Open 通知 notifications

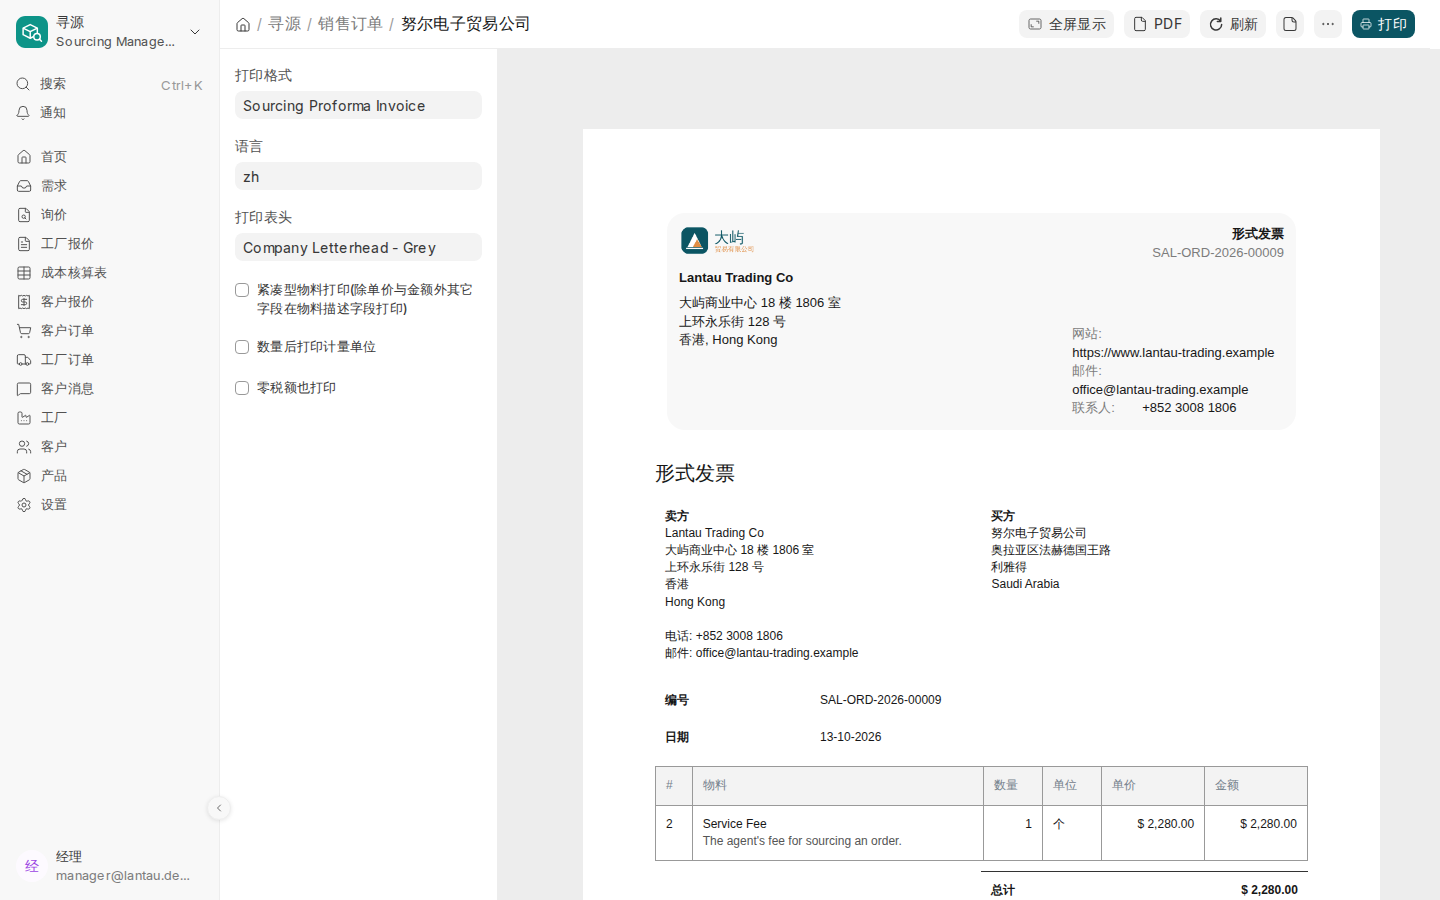(x=110, y=113)
